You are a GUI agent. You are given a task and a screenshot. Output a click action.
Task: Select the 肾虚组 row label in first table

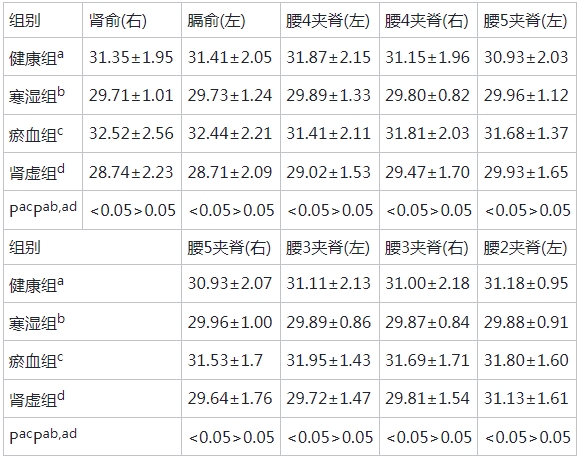pyautogui.click(x=37, y=172)
